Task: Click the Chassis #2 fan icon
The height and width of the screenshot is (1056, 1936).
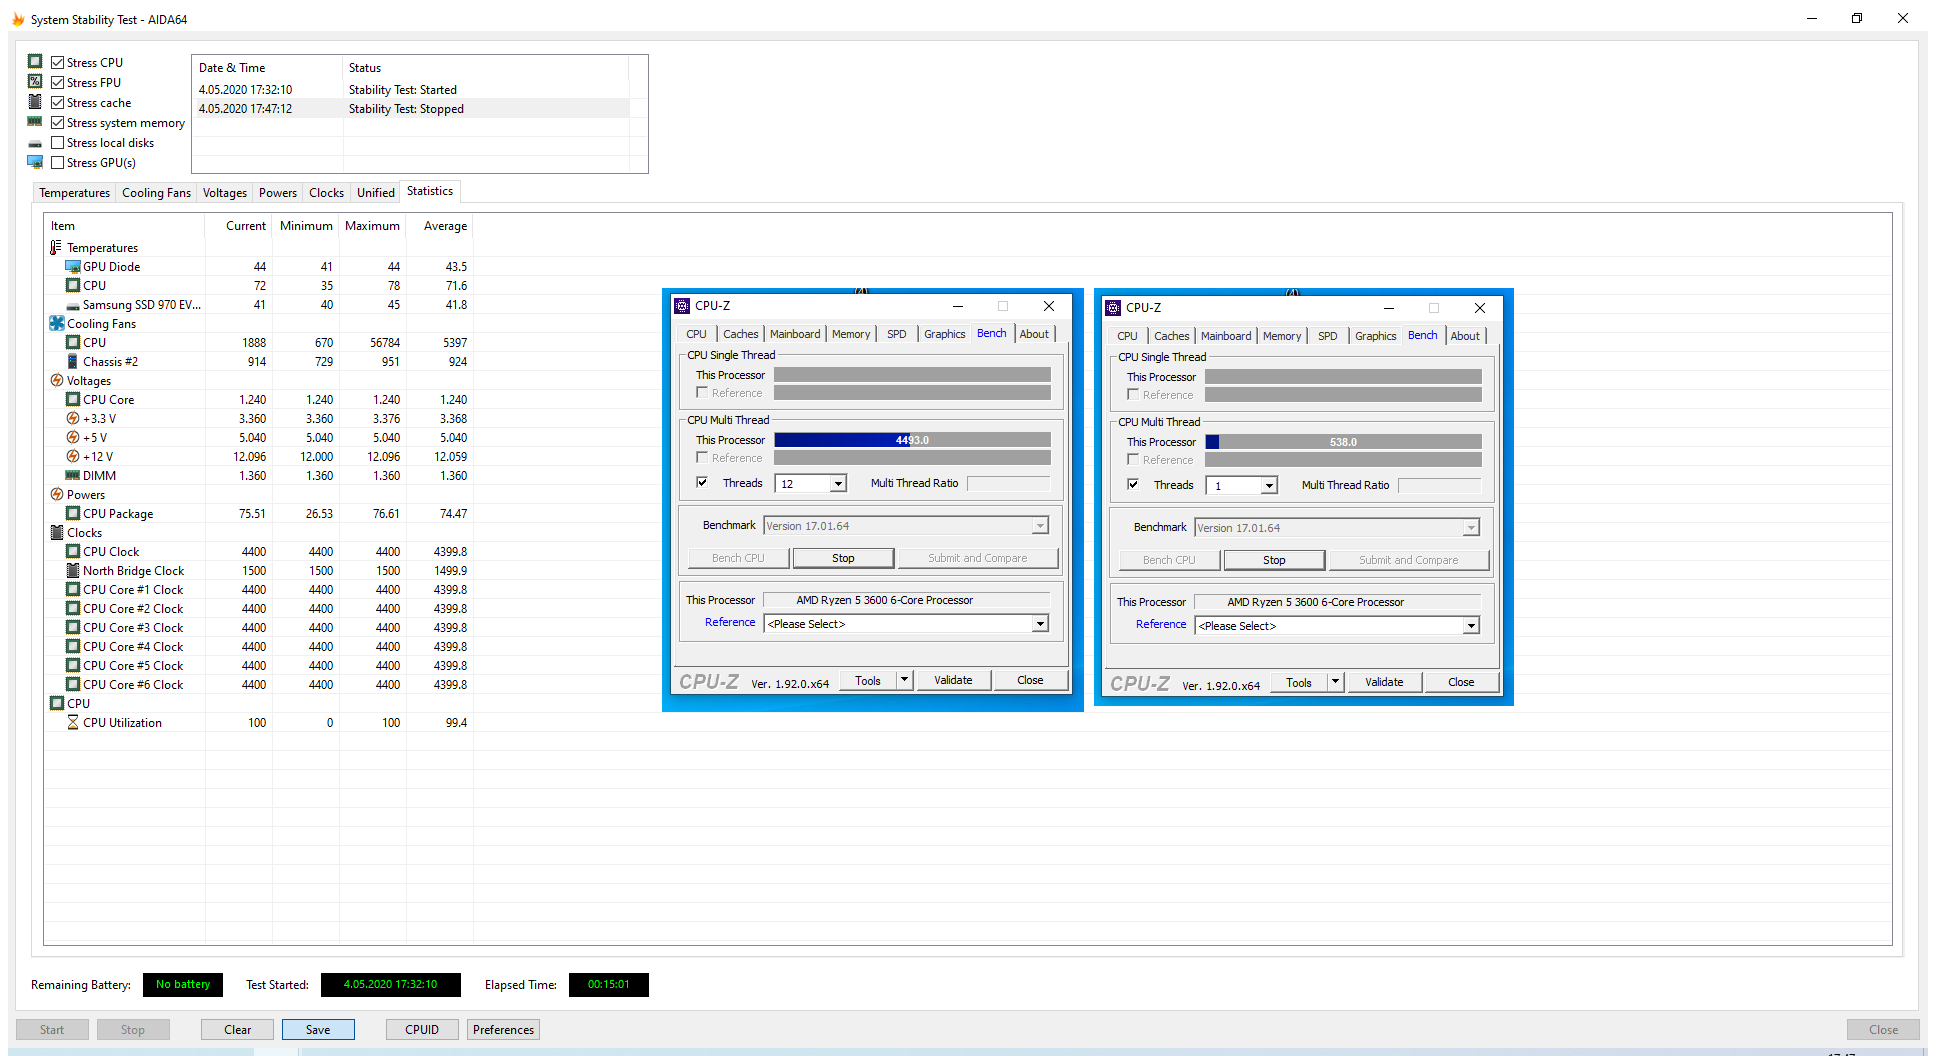Action: [x=73, y=361]
